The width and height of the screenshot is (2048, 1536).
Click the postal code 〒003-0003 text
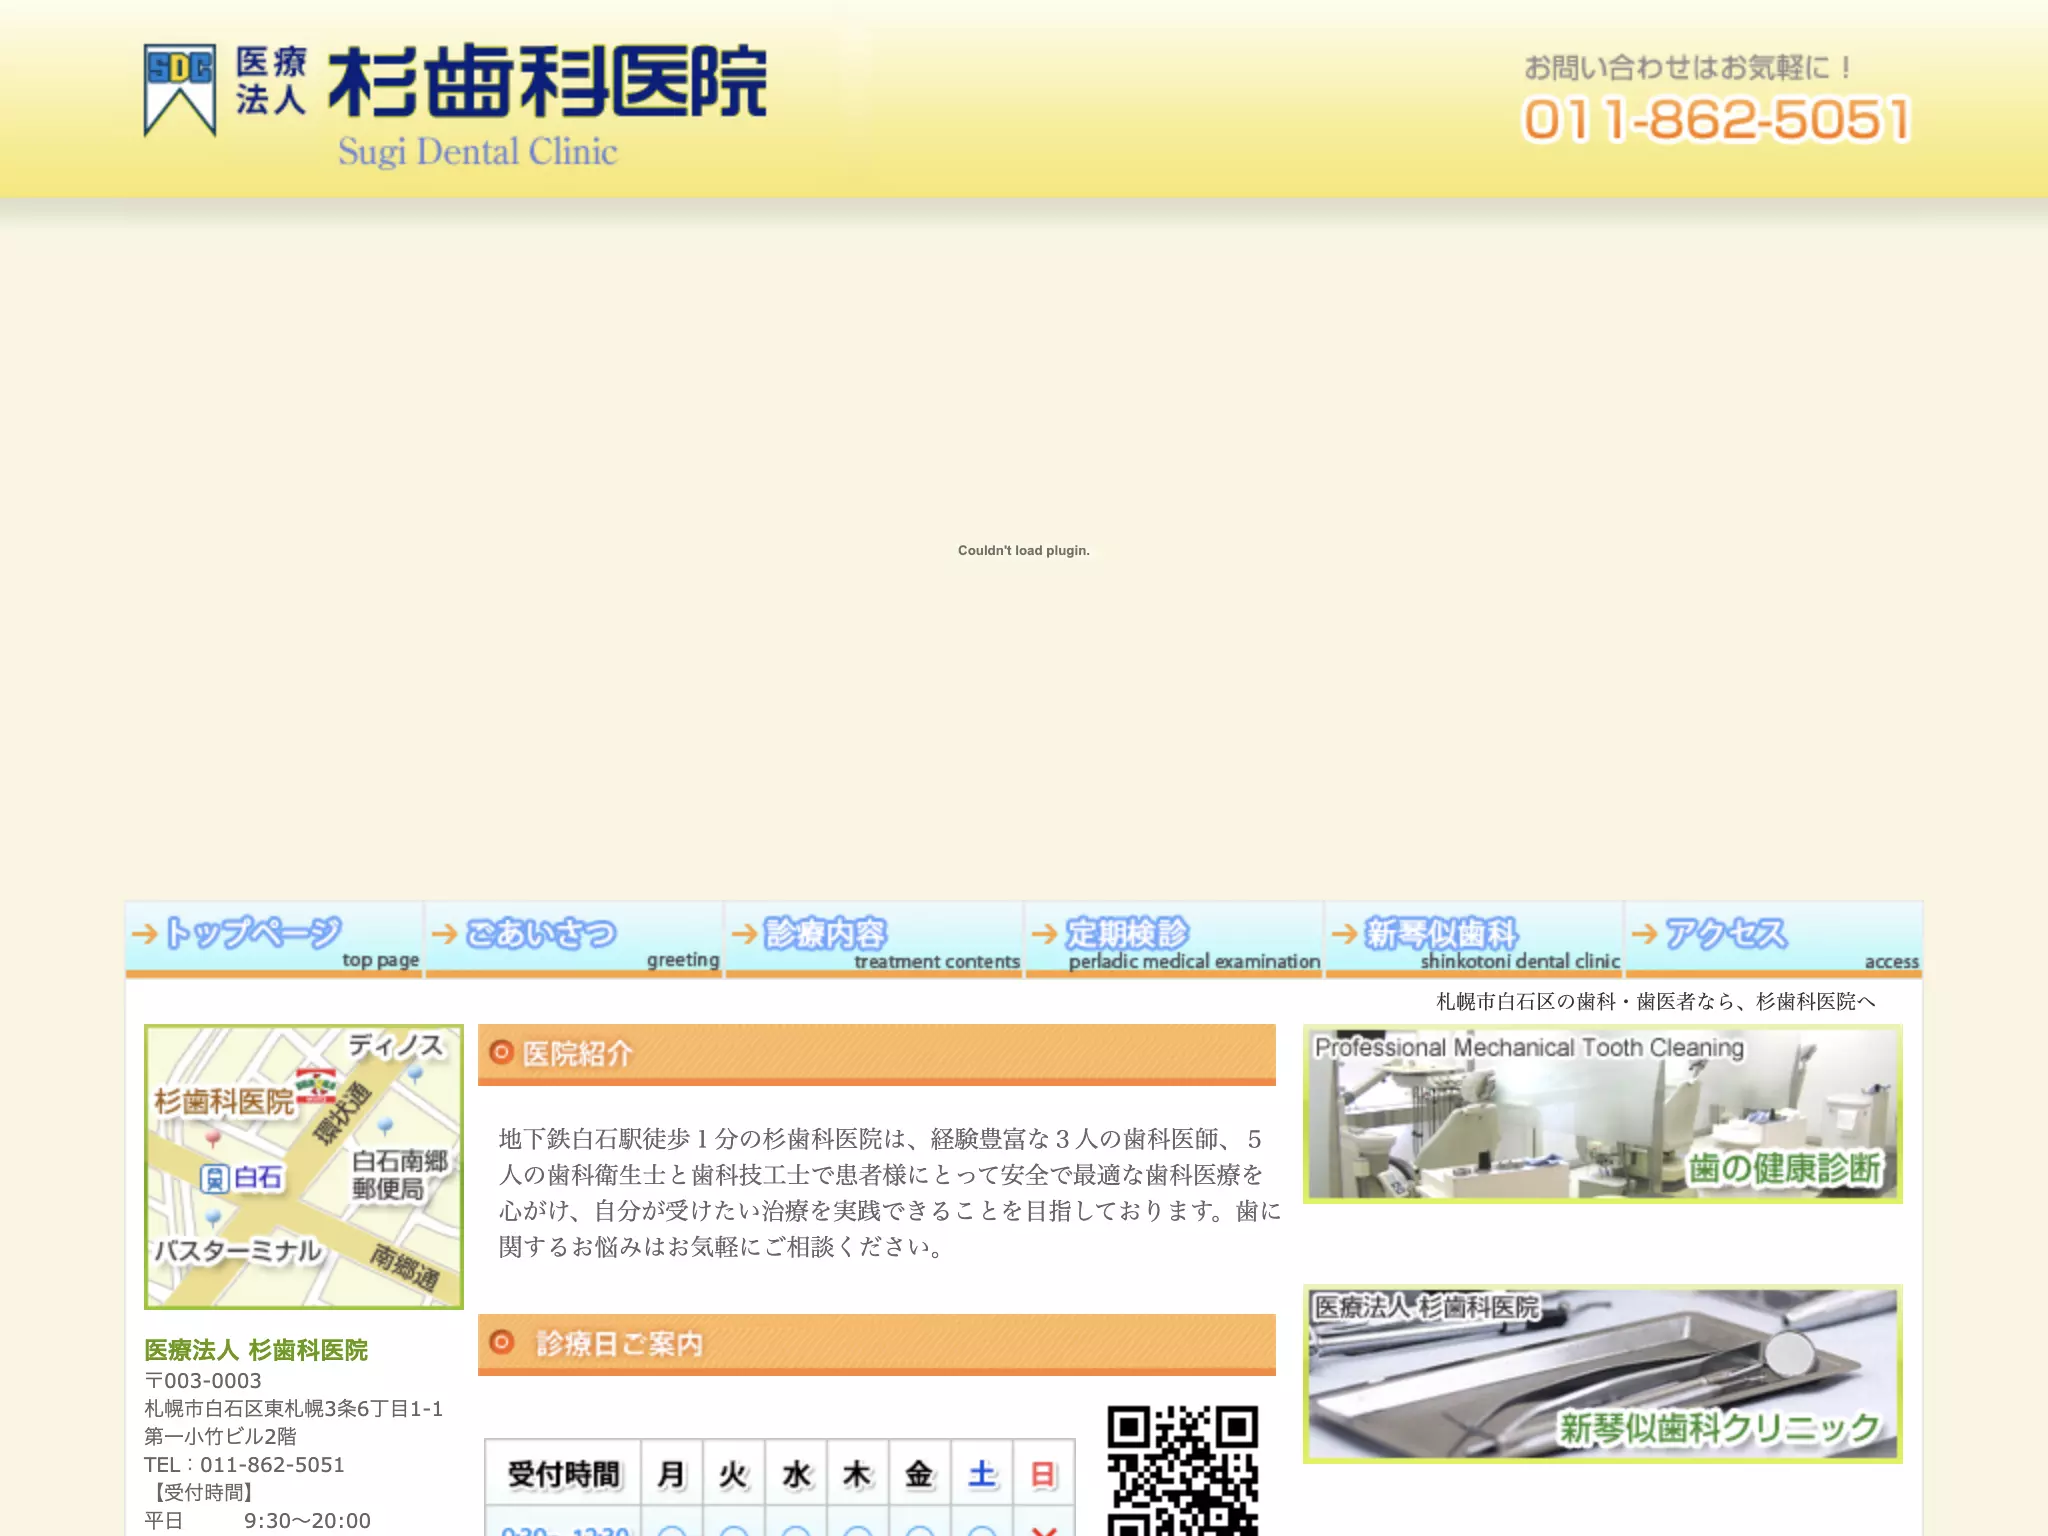tap(203, 1381)
